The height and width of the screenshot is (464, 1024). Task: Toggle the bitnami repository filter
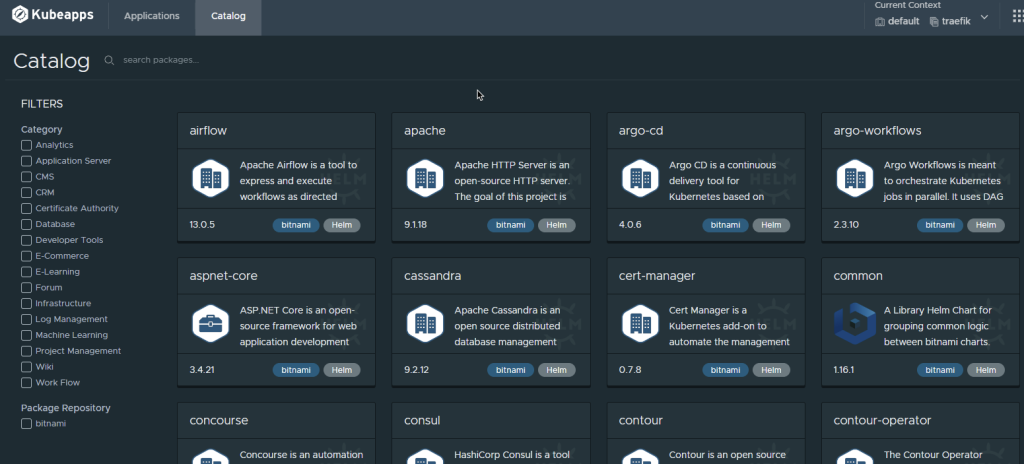coord(27,424)
